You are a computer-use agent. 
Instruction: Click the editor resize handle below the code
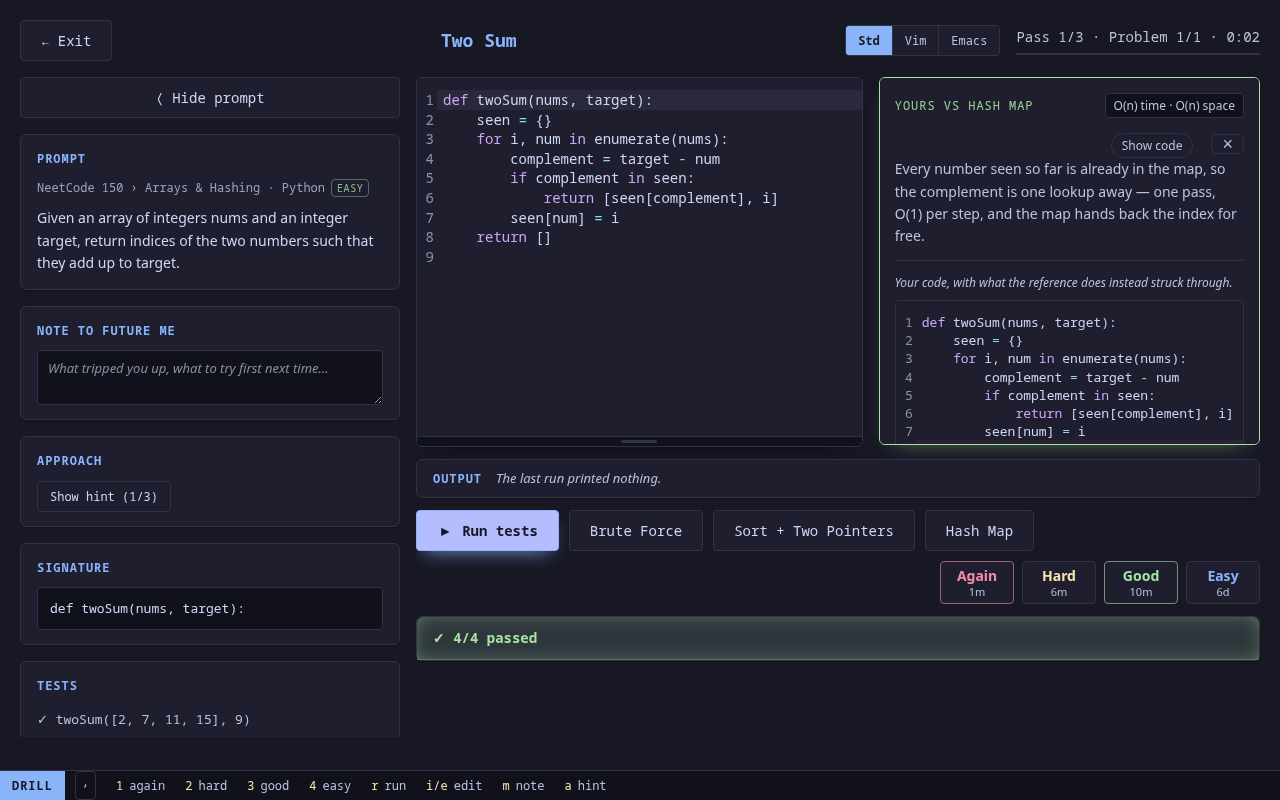click(639, 441)
